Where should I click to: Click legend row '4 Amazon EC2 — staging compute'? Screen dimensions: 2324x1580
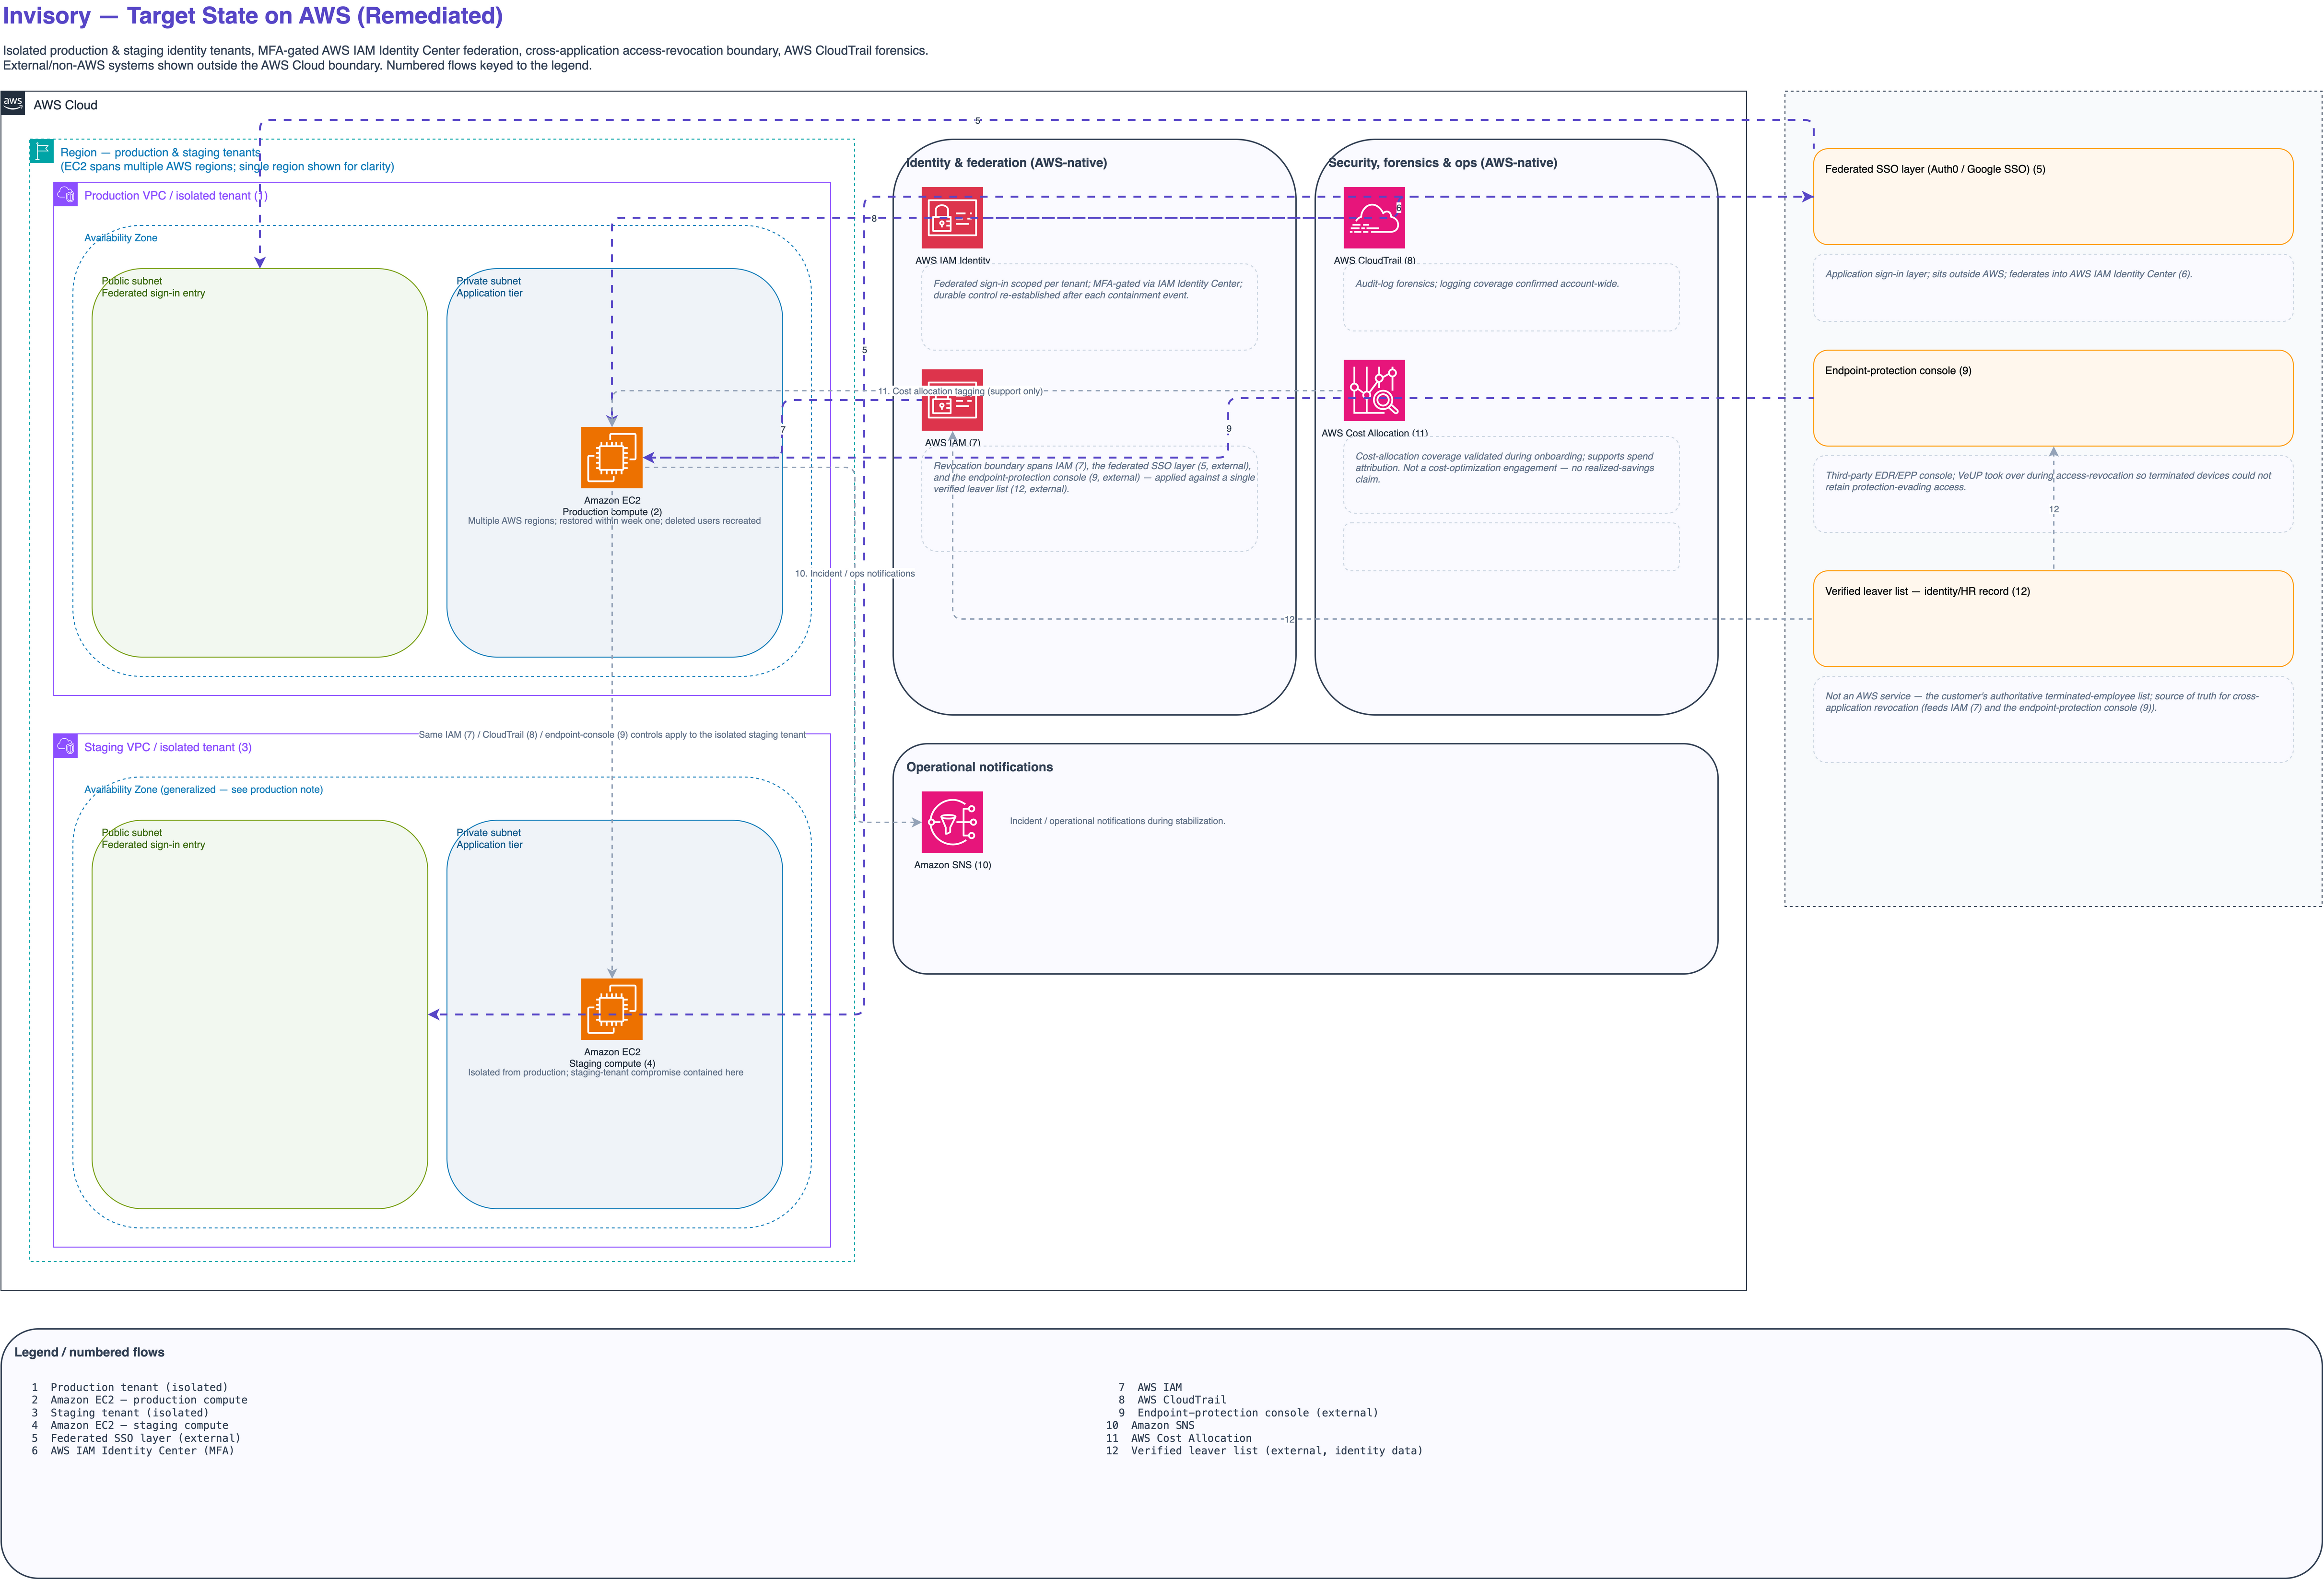pyautogui.click(x=129, y=1425)
